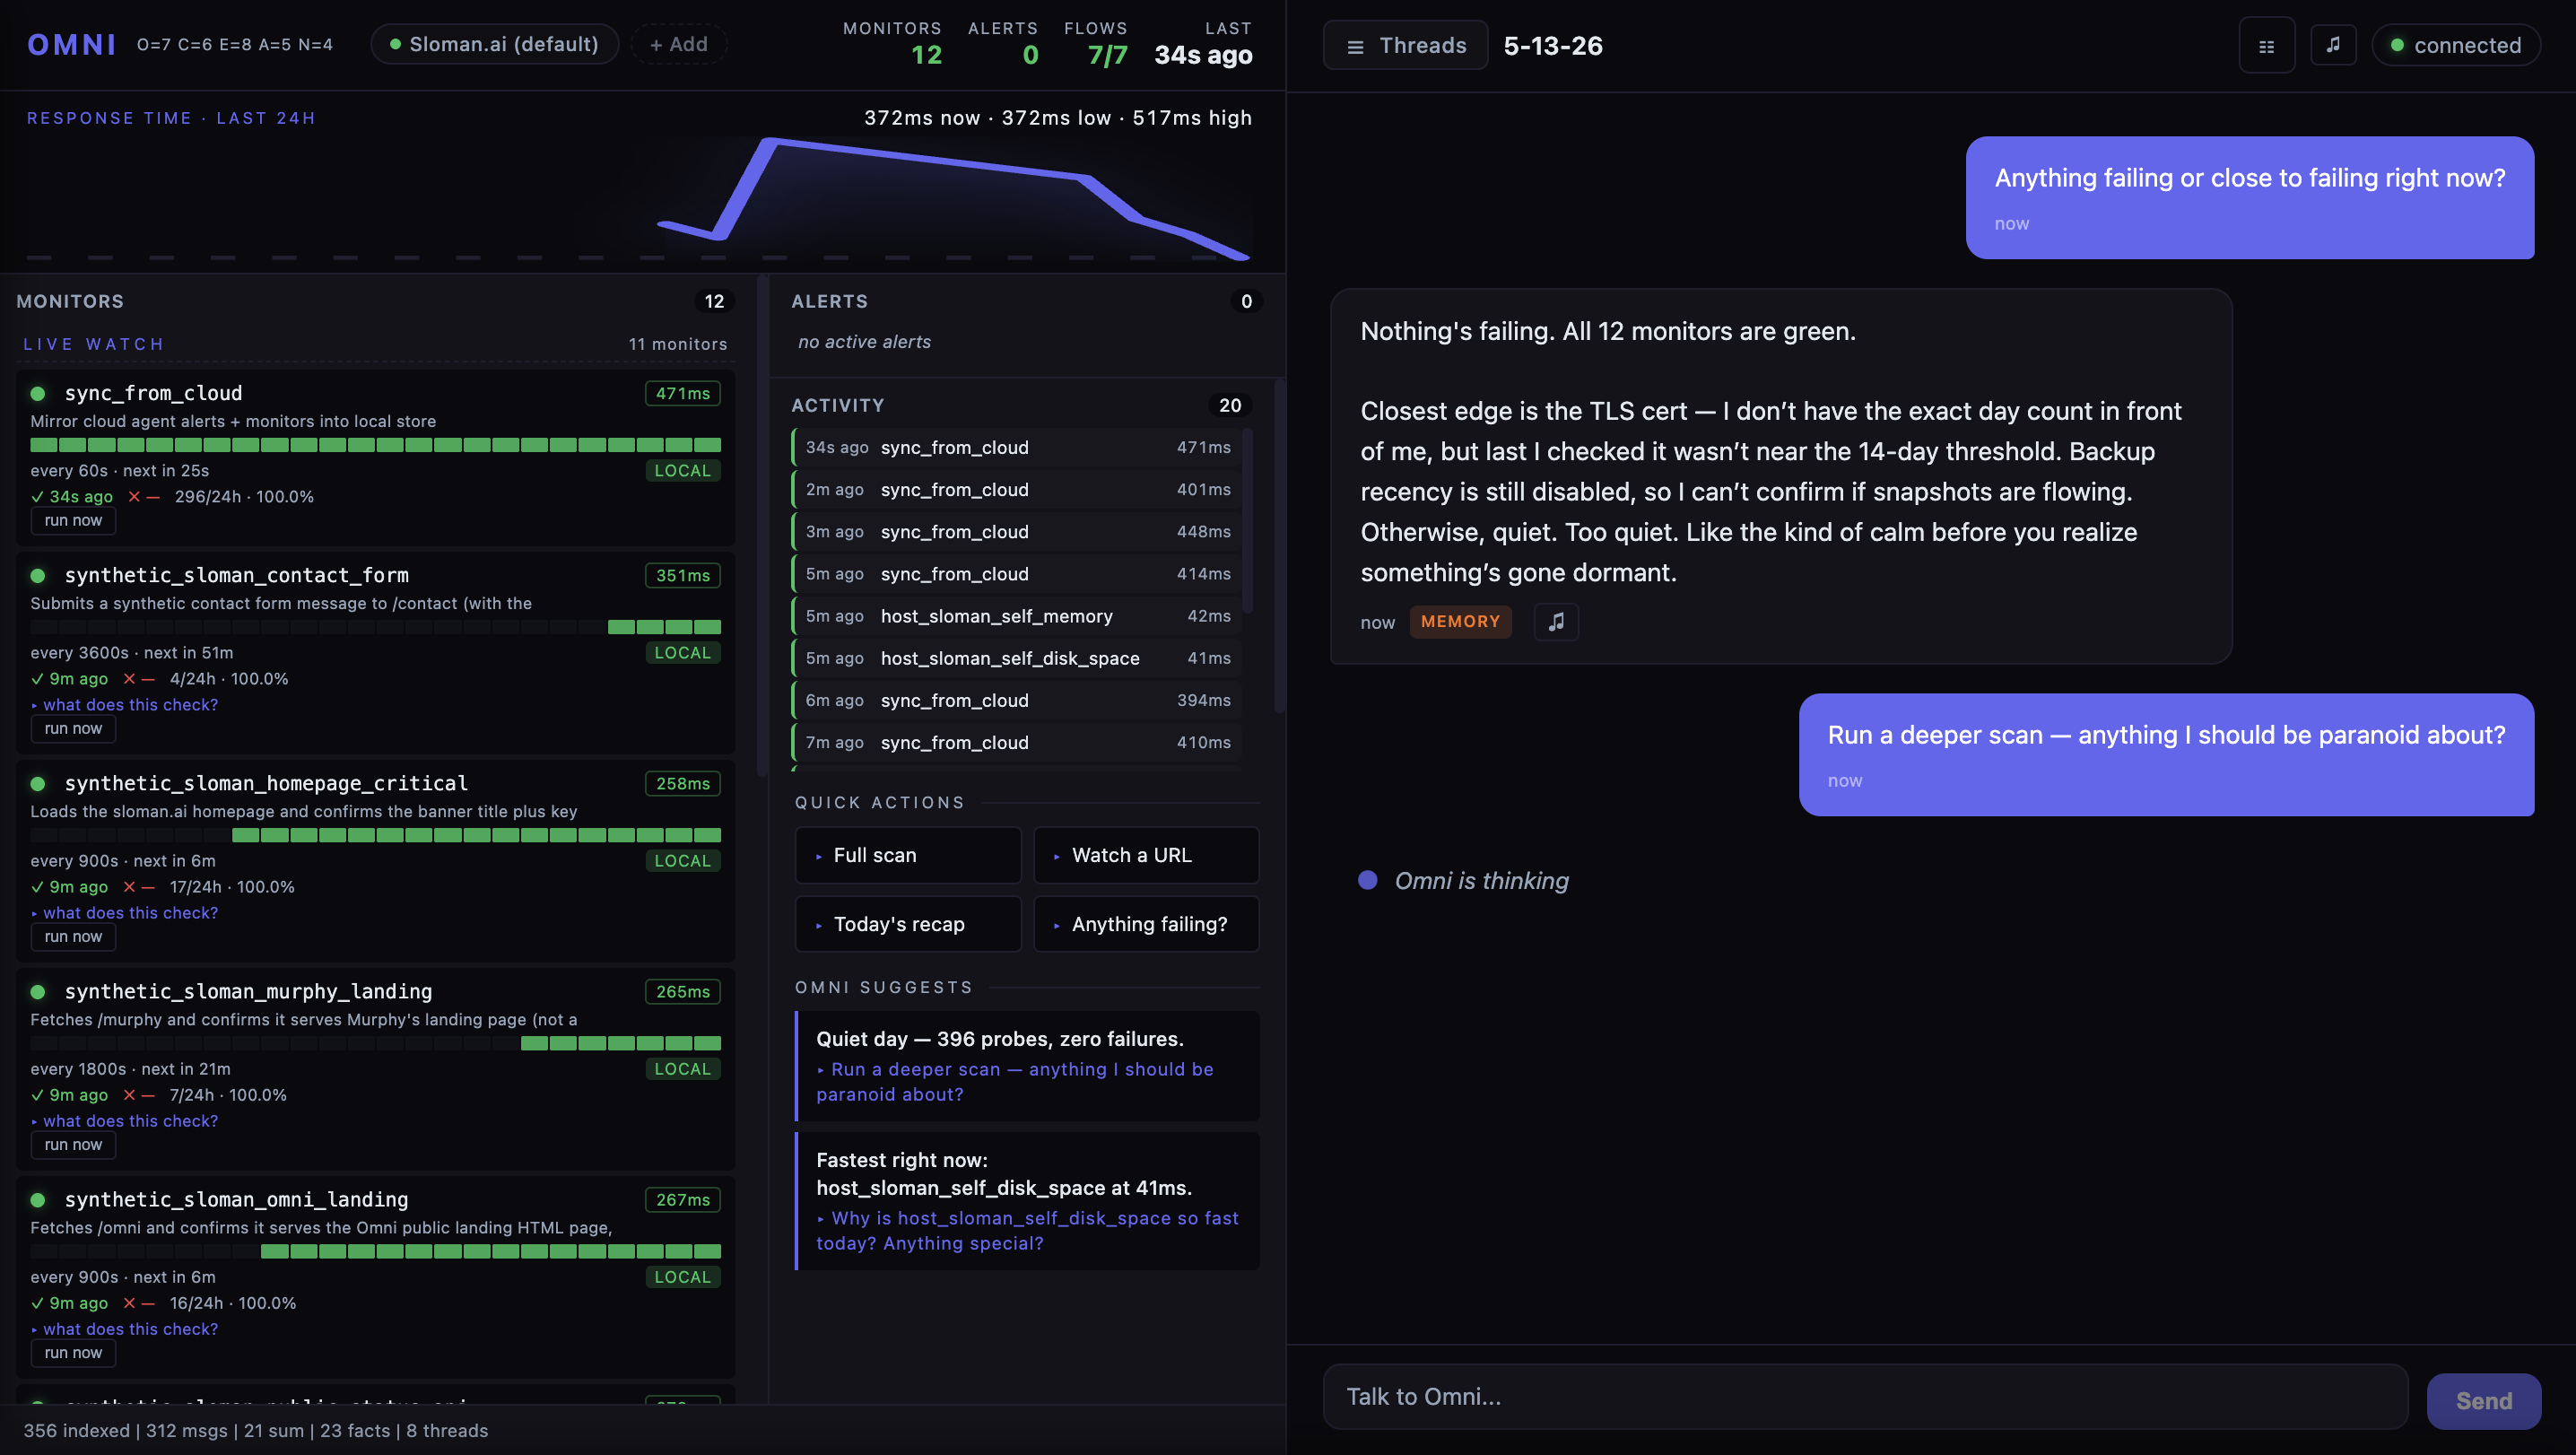Run sync_from_cloud monitor now
Image resolution: width=2576 pixels, height=1455 pixels.
coord(73,520)
